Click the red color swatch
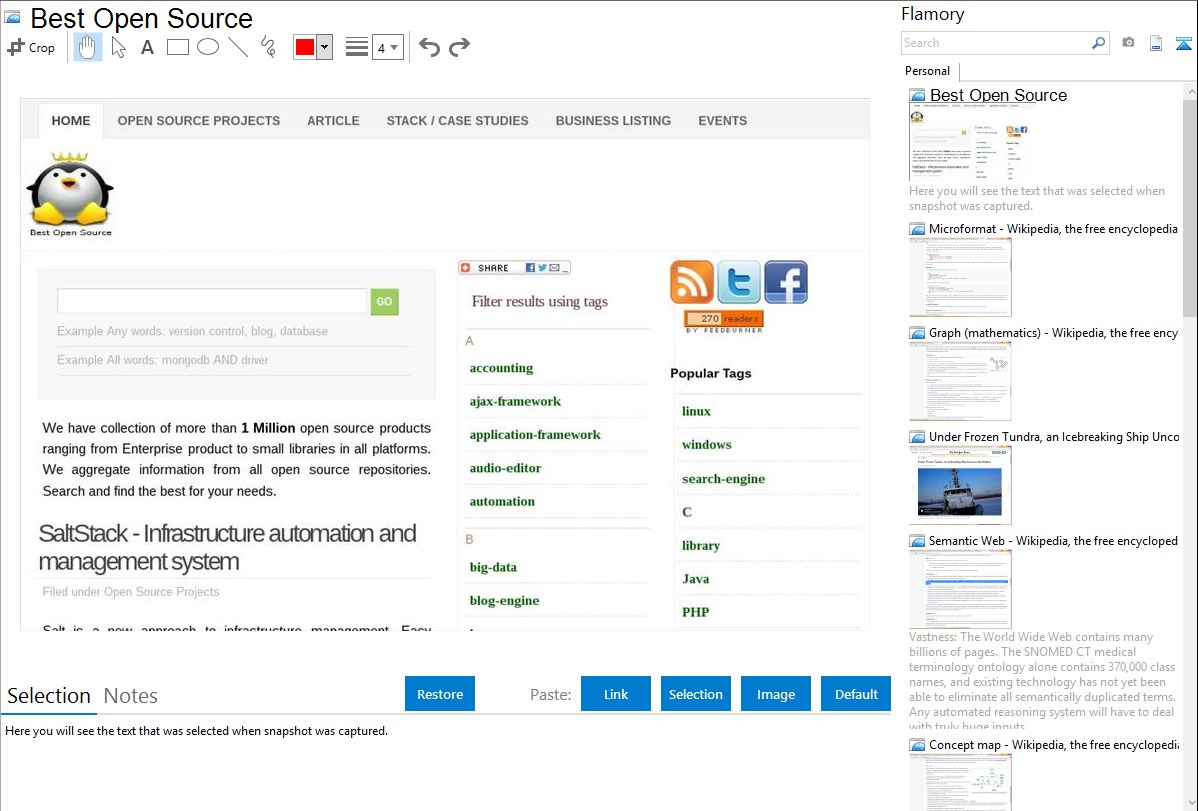The width and height of the screenshot is (1198, 811). (305, 47)
